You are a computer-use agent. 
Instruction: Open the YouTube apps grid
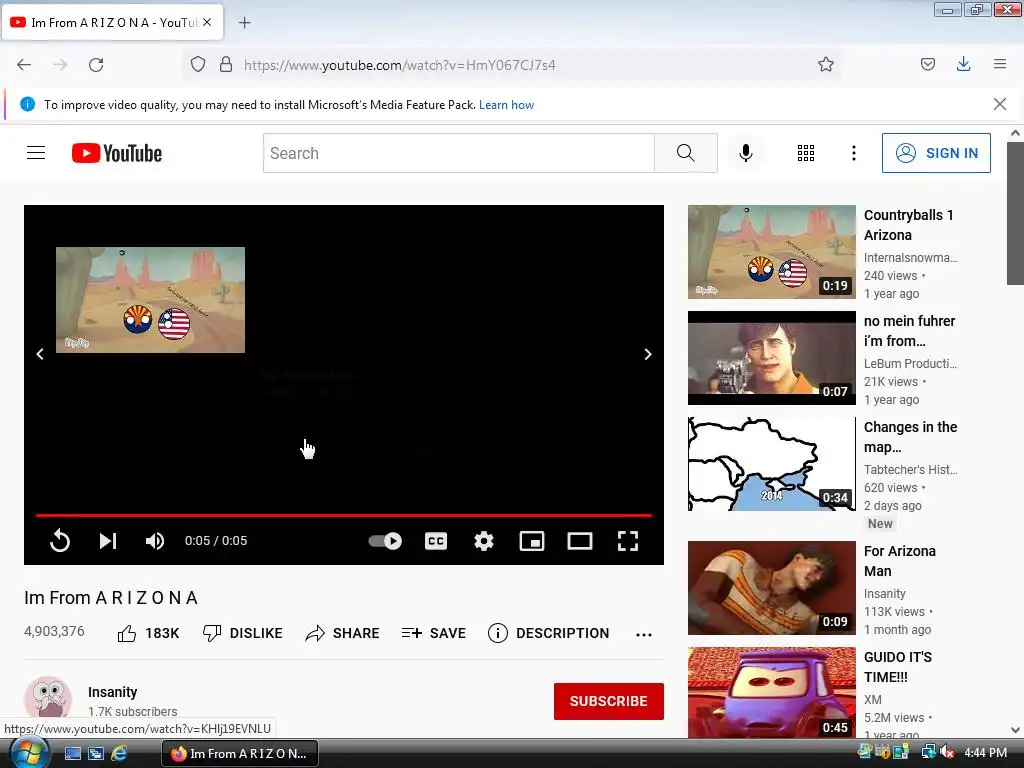point(806,153)
